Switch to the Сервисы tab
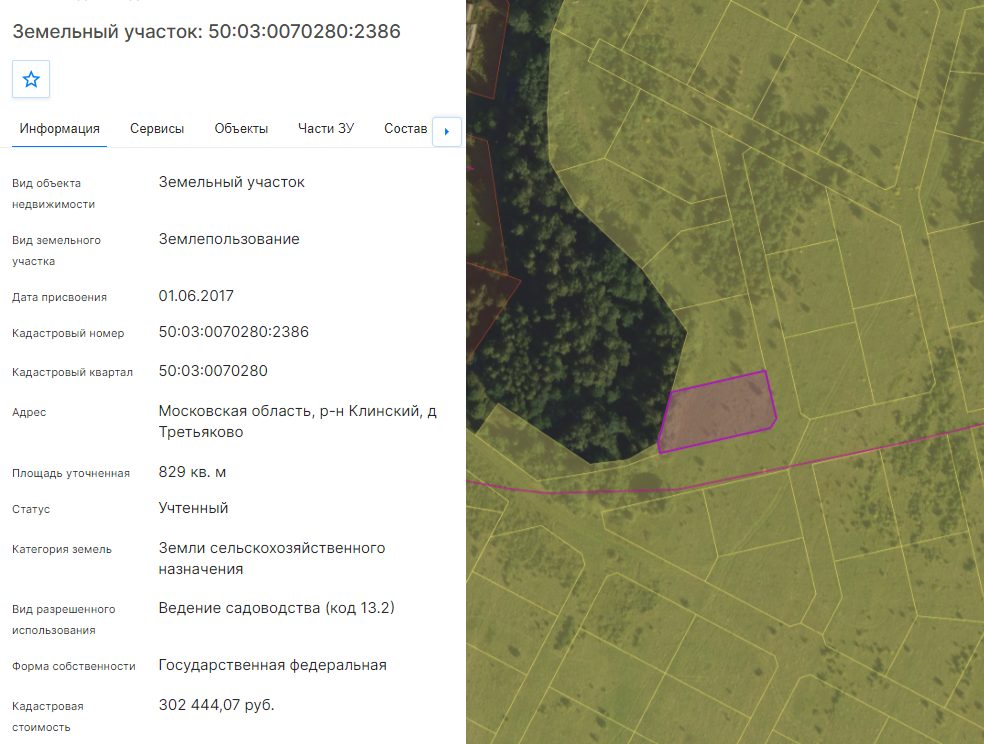This screenshot has width=984, height=744. 157,129
